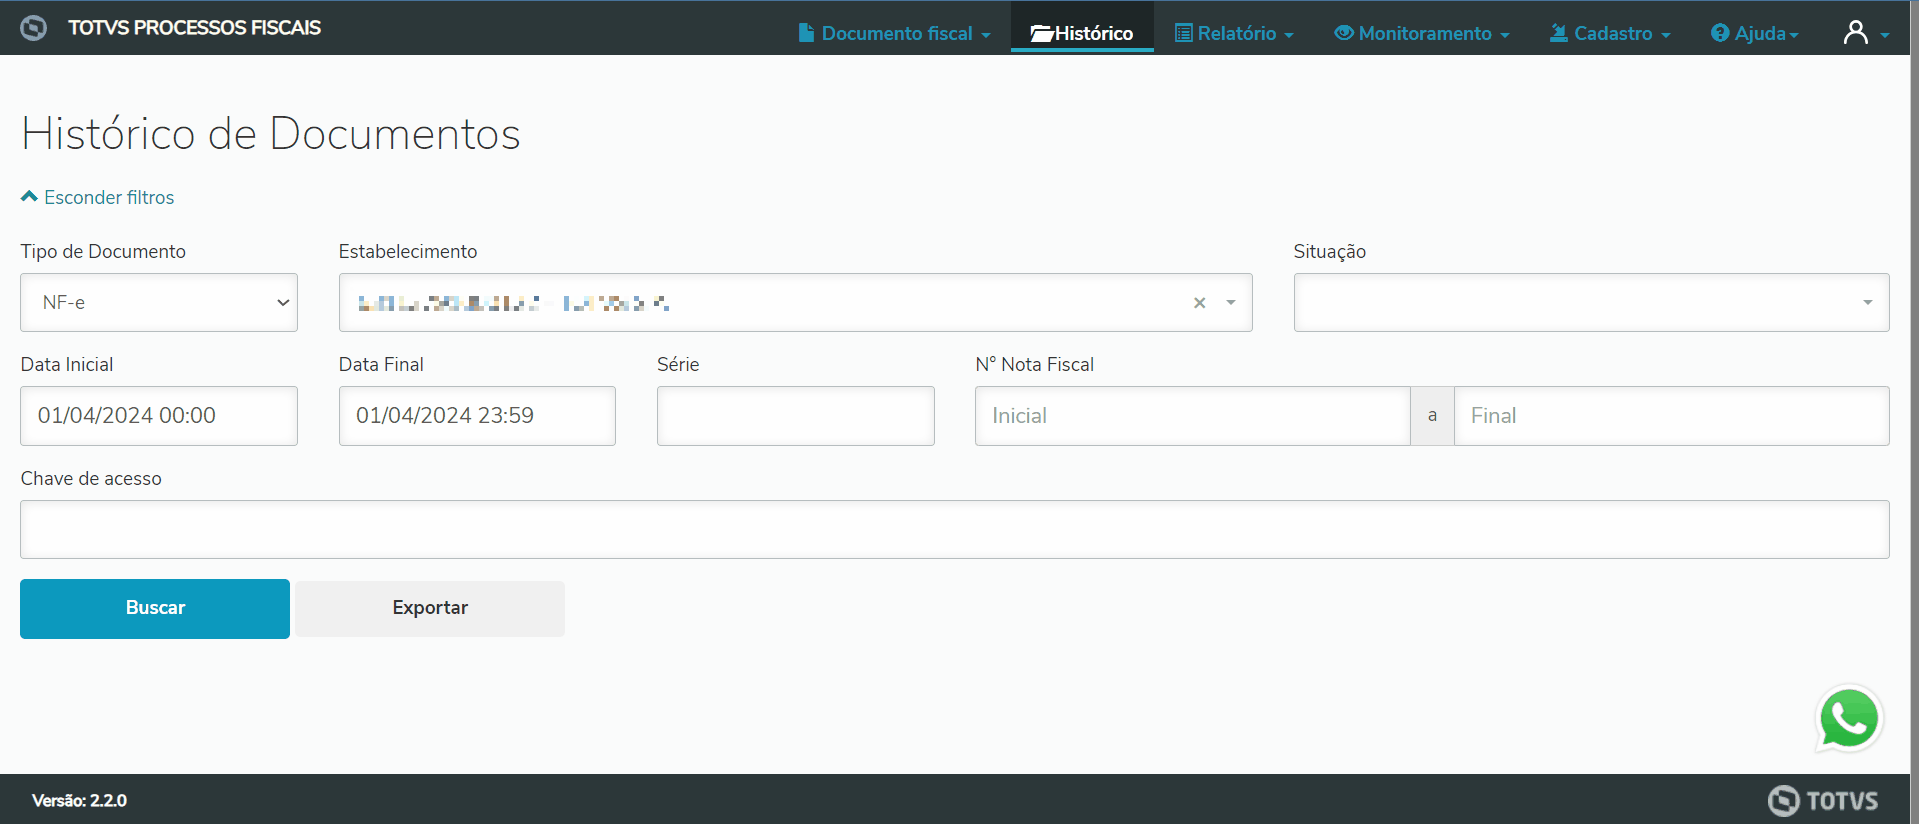
Task: Click the Exportar button
Action: pyautogui.click(x=430, y=608)
